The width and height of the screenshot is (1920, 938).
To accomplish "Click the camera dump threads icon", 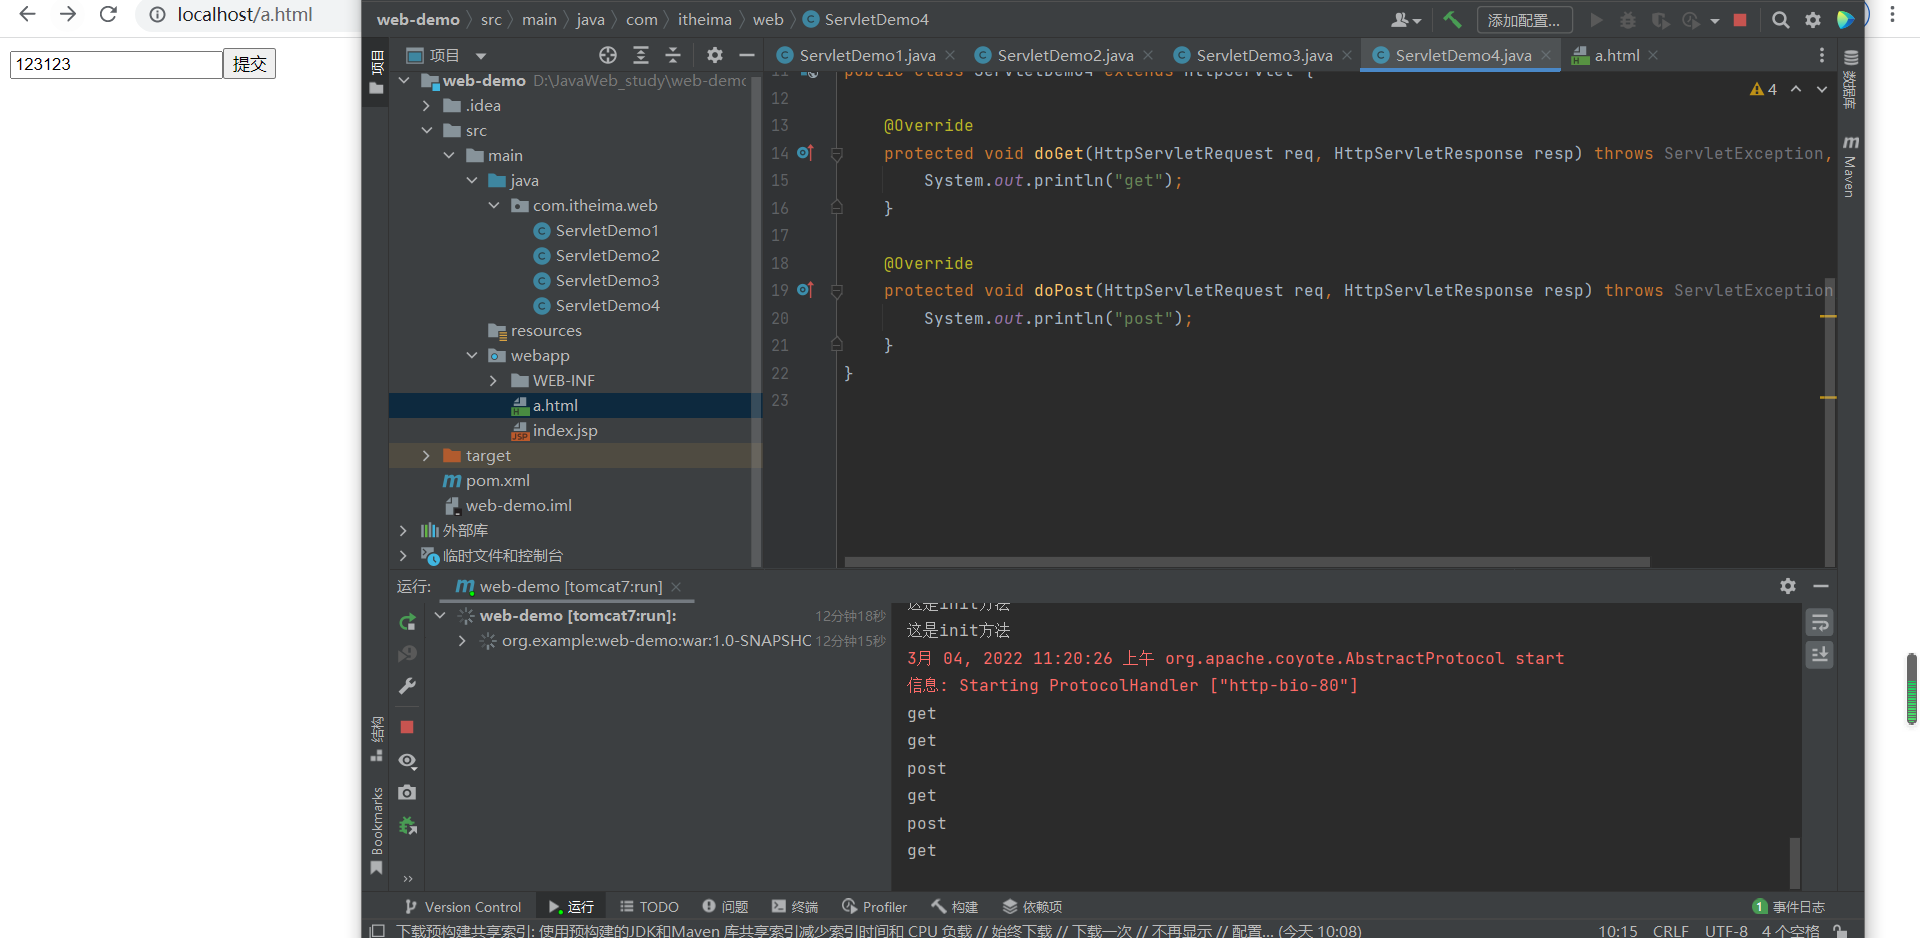I will pos(407,793).
